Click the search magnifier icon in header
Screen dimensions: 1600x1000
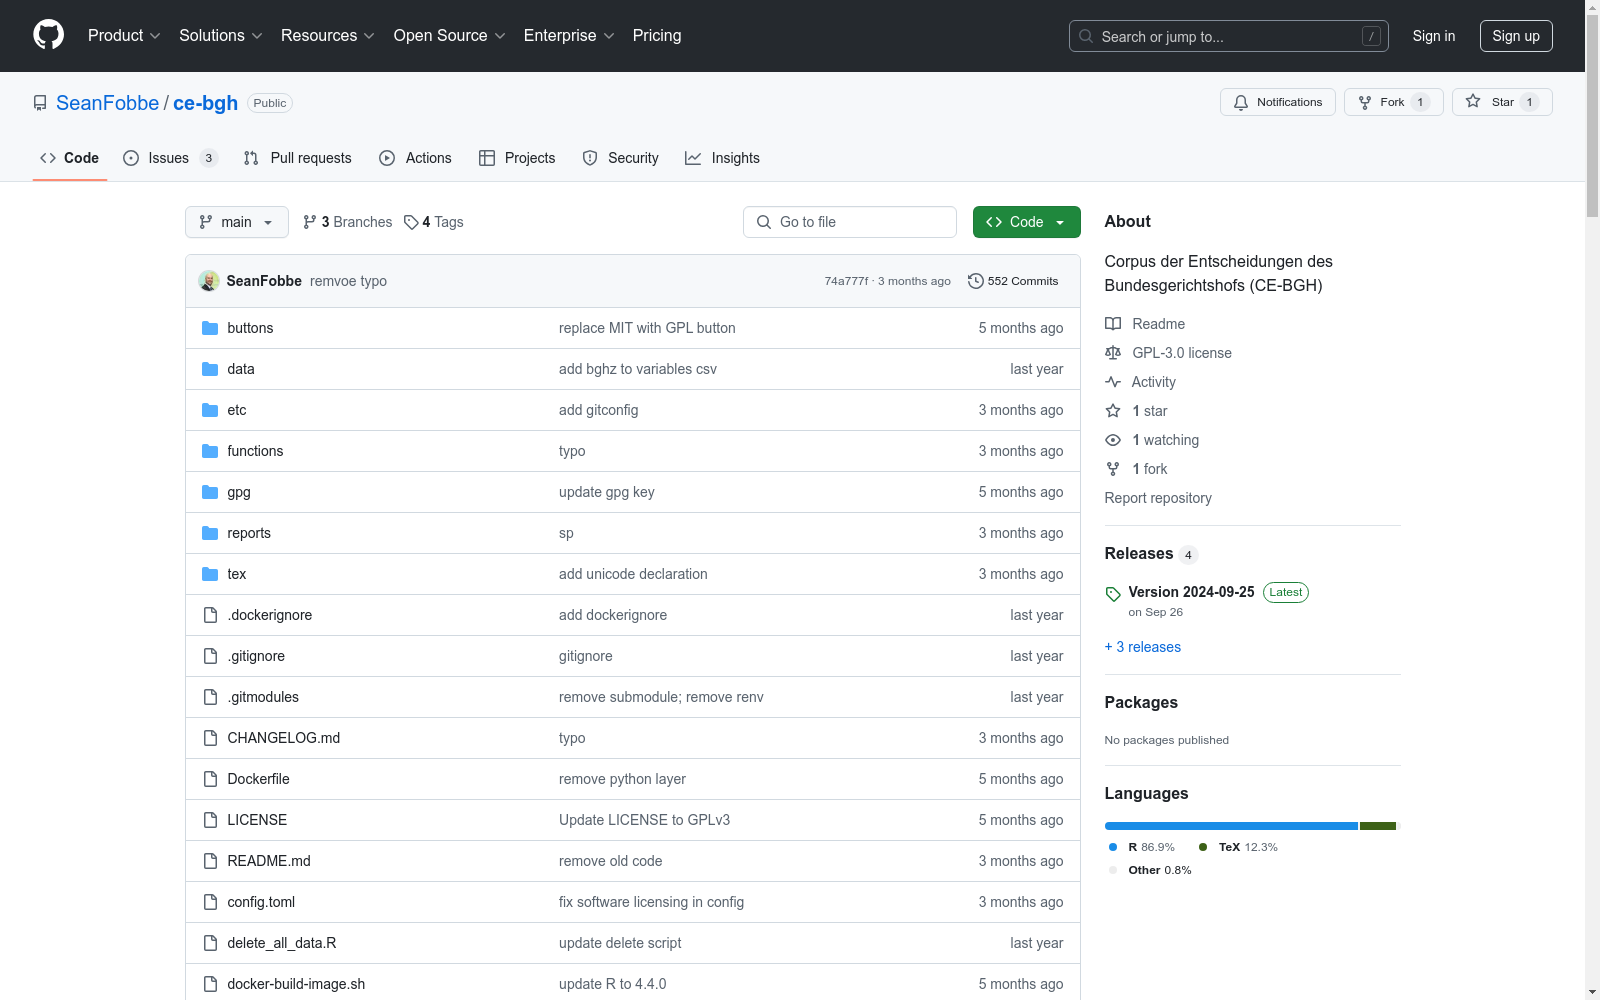click(1086, 36)
